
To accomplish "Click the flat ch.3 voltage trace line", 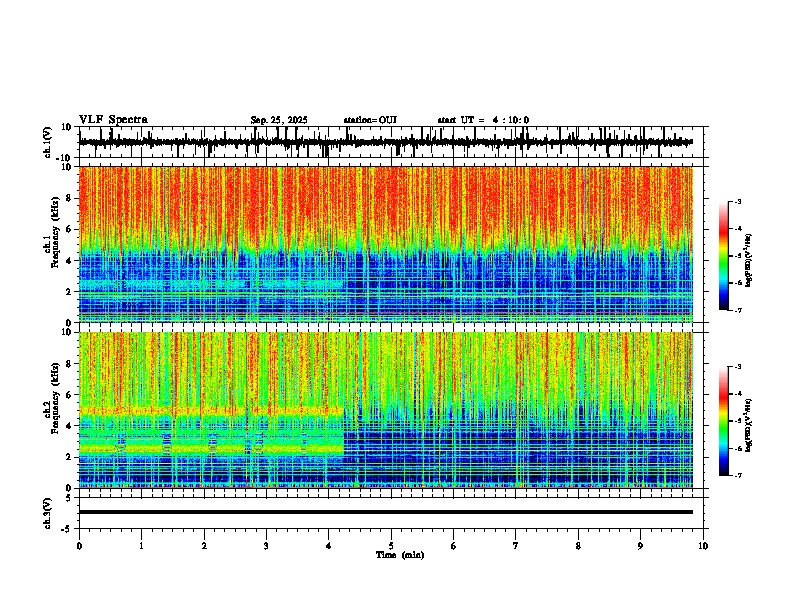I will [x=386, y=512].
